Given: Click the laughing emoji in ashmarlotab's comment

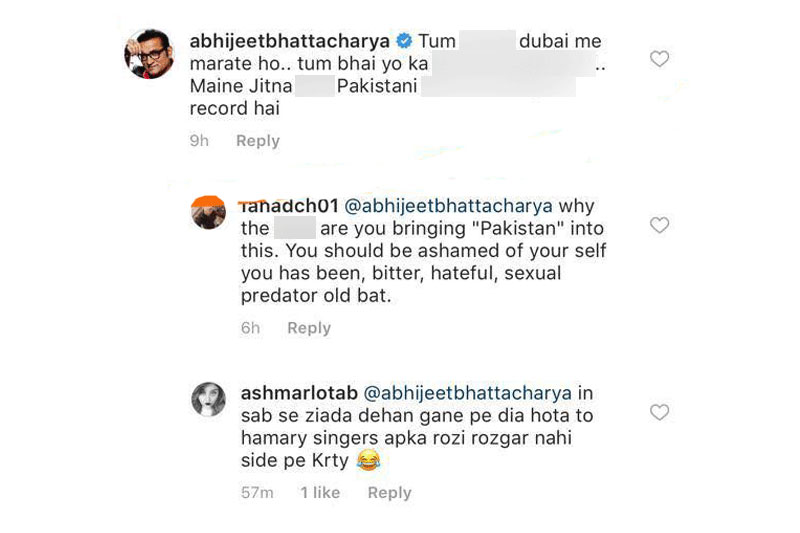Looking at the screenshot, I should 371,460.
